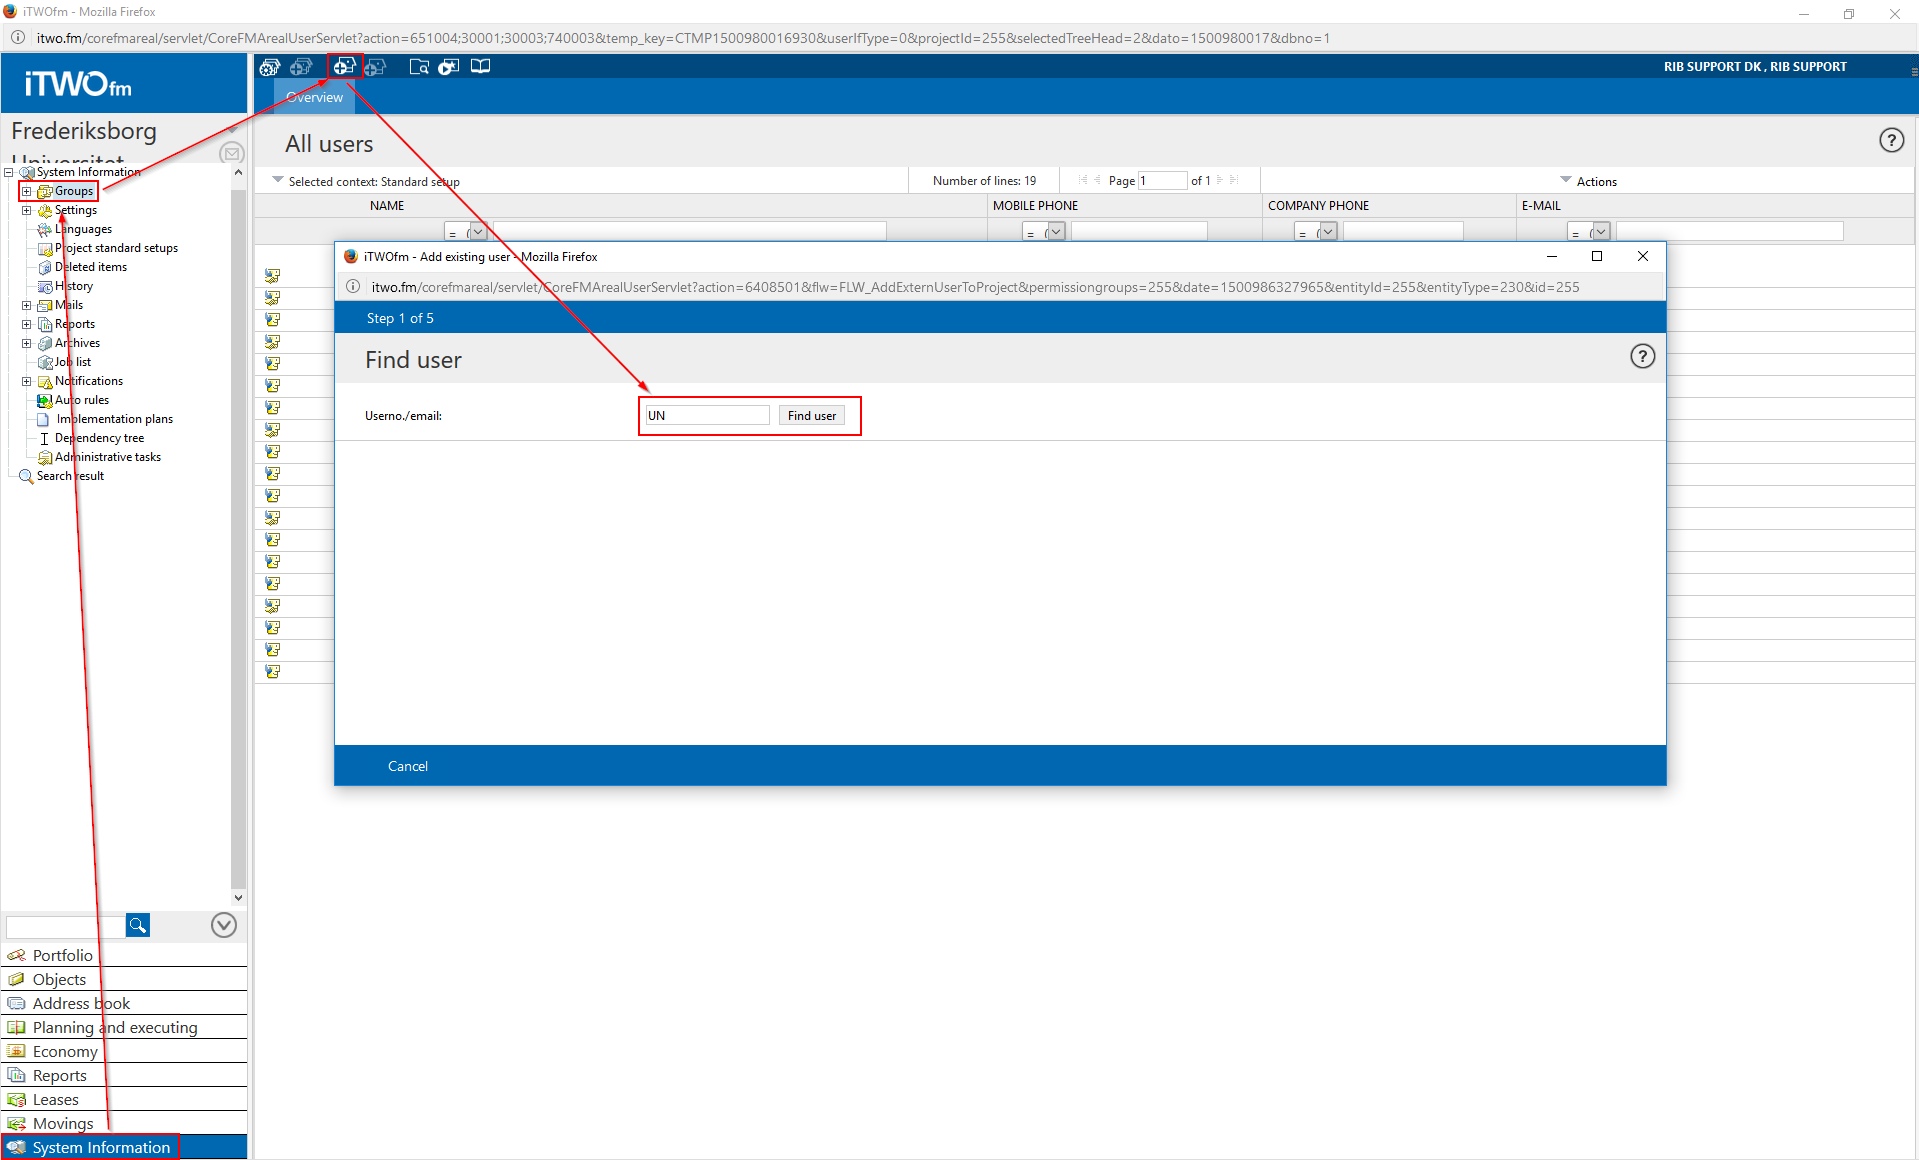Open the Address book module

[81, 1003]
